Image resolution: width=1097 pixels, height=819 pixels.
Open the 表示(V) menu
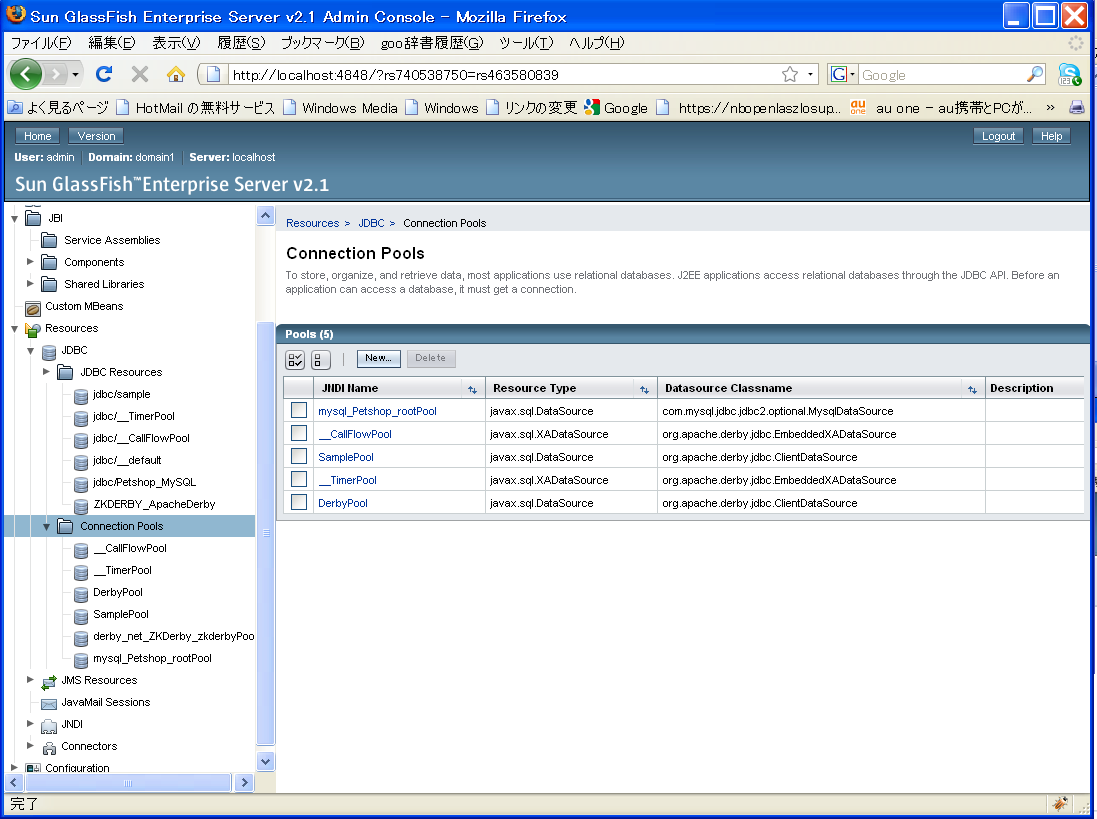176,43
